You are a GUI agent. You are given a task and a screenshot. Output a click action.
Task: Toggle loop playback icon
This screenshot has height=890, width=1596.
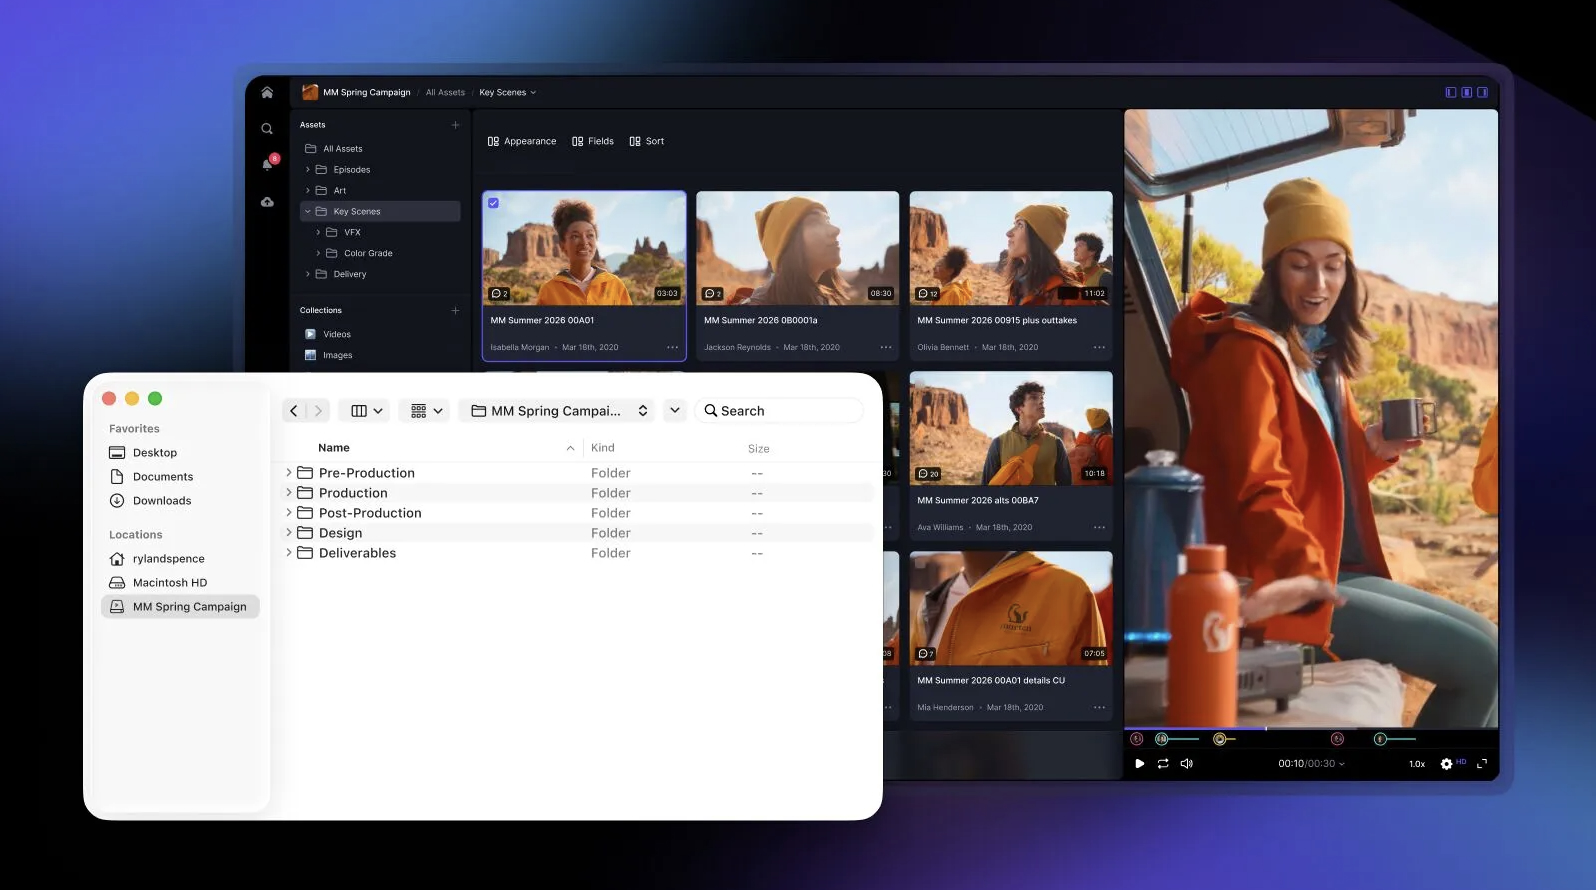[x=1163, y=764]
